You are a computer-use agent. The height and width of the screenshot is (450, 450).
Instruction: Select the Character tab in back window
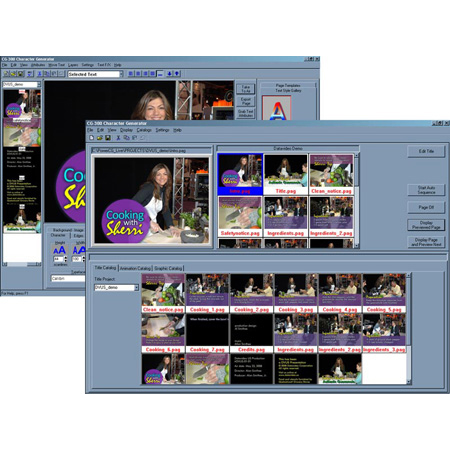(58, 235)
